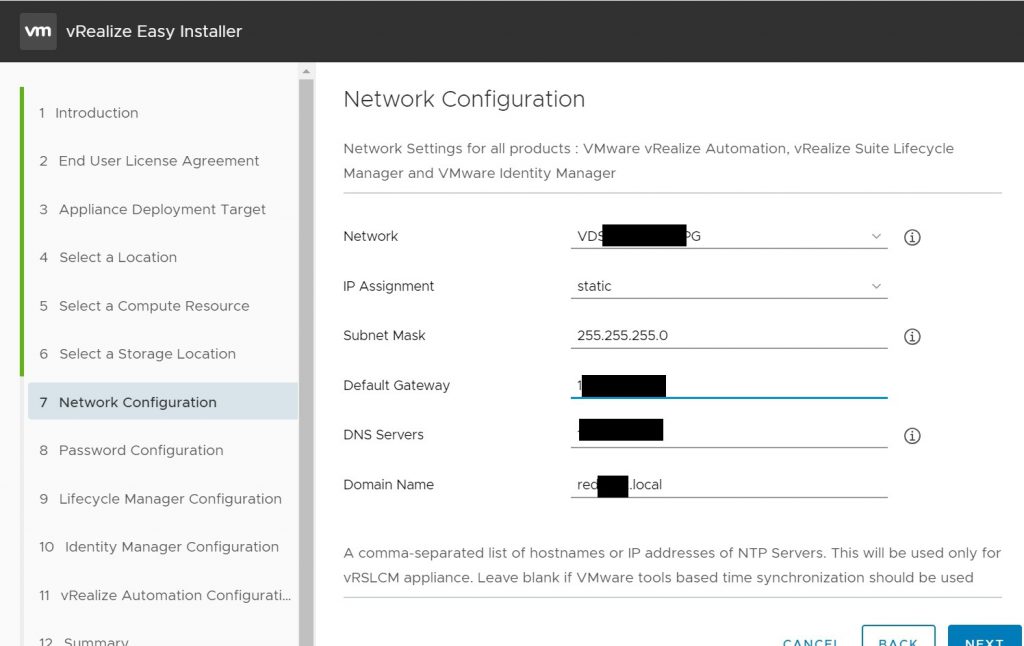The width and height of the screenshot is (1024, 646).
Task: Go to step 5 Select a Compute Resource
Action: point(144,306)
